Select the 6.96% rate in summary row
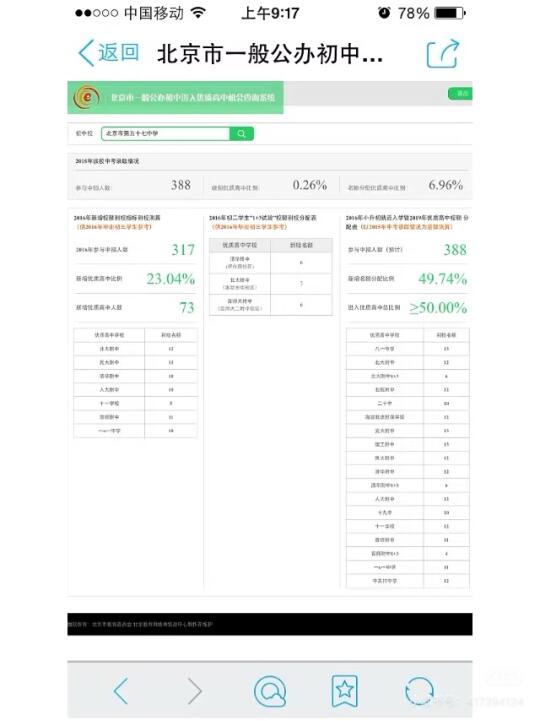 (445, 185)
